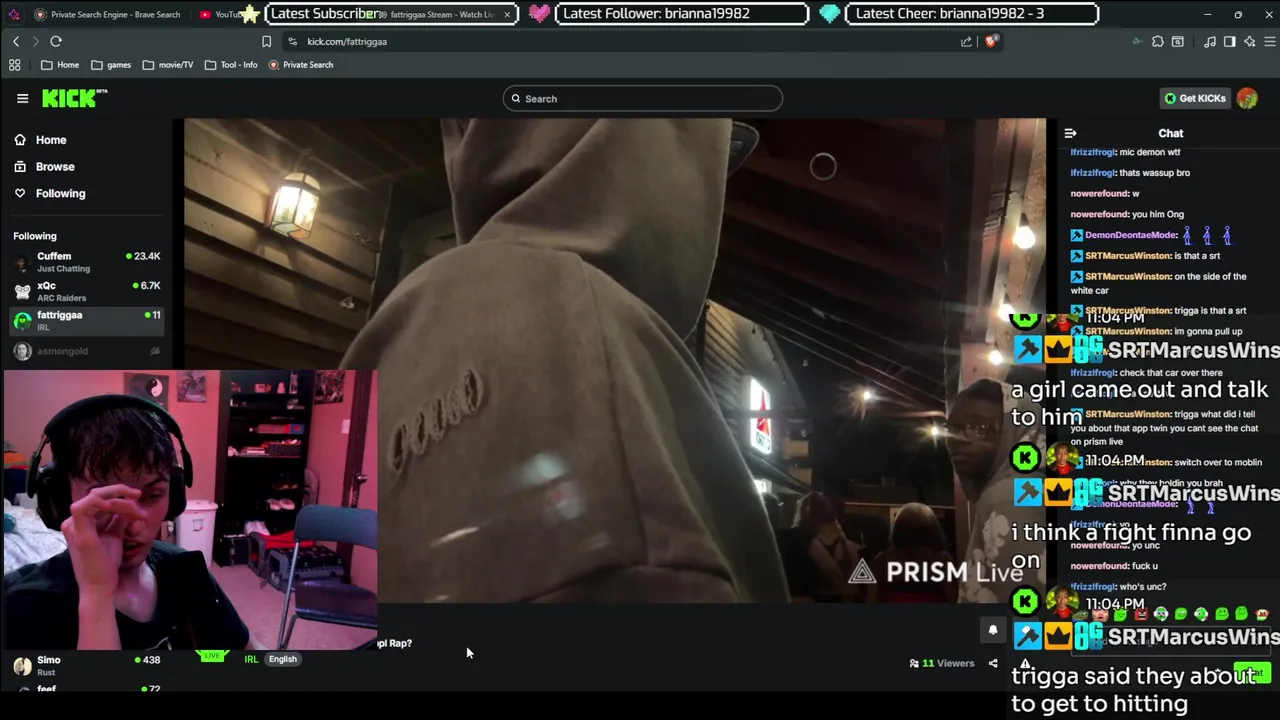Viewport: 1280px width, 720px height.
Task: Click the KICK logo
Action: tap(74, 98)
